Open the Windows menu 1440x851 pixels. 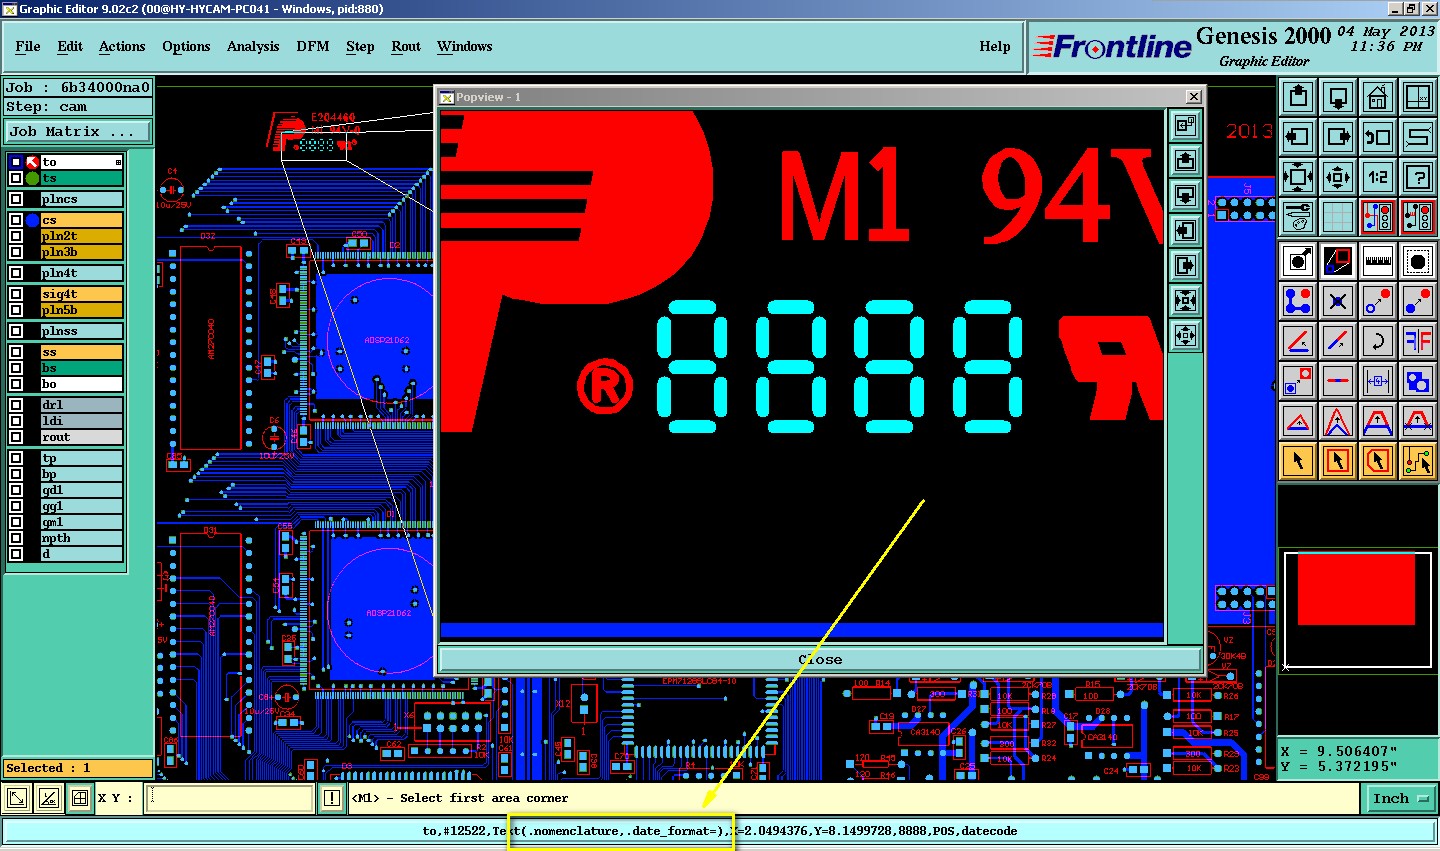(x=465, y=46)
